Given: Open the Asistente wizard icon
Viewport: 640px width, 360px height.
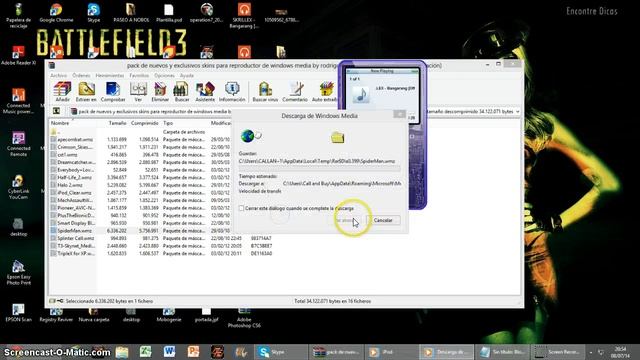Looking at the screenshot, I should (205, 92).
